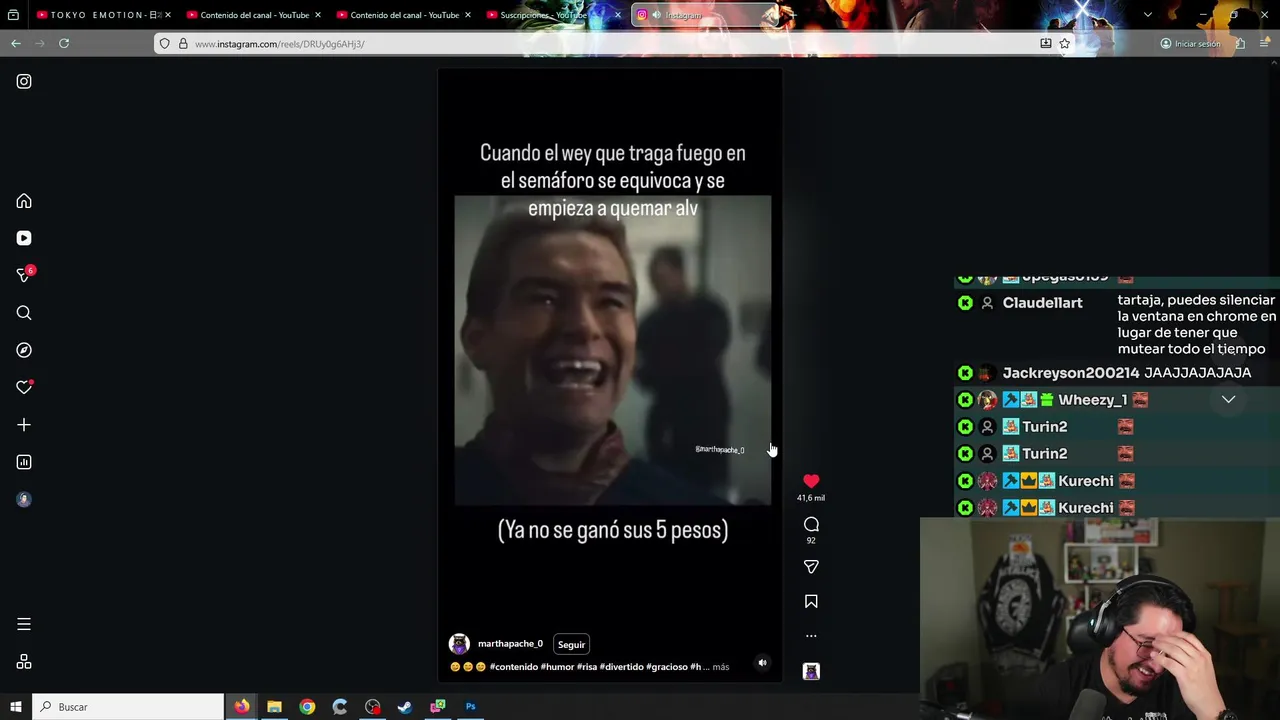The width and height of the screenshot is (1280, 720).
Task: Open the hamburger More menu in sidebar
Action: 24,624
